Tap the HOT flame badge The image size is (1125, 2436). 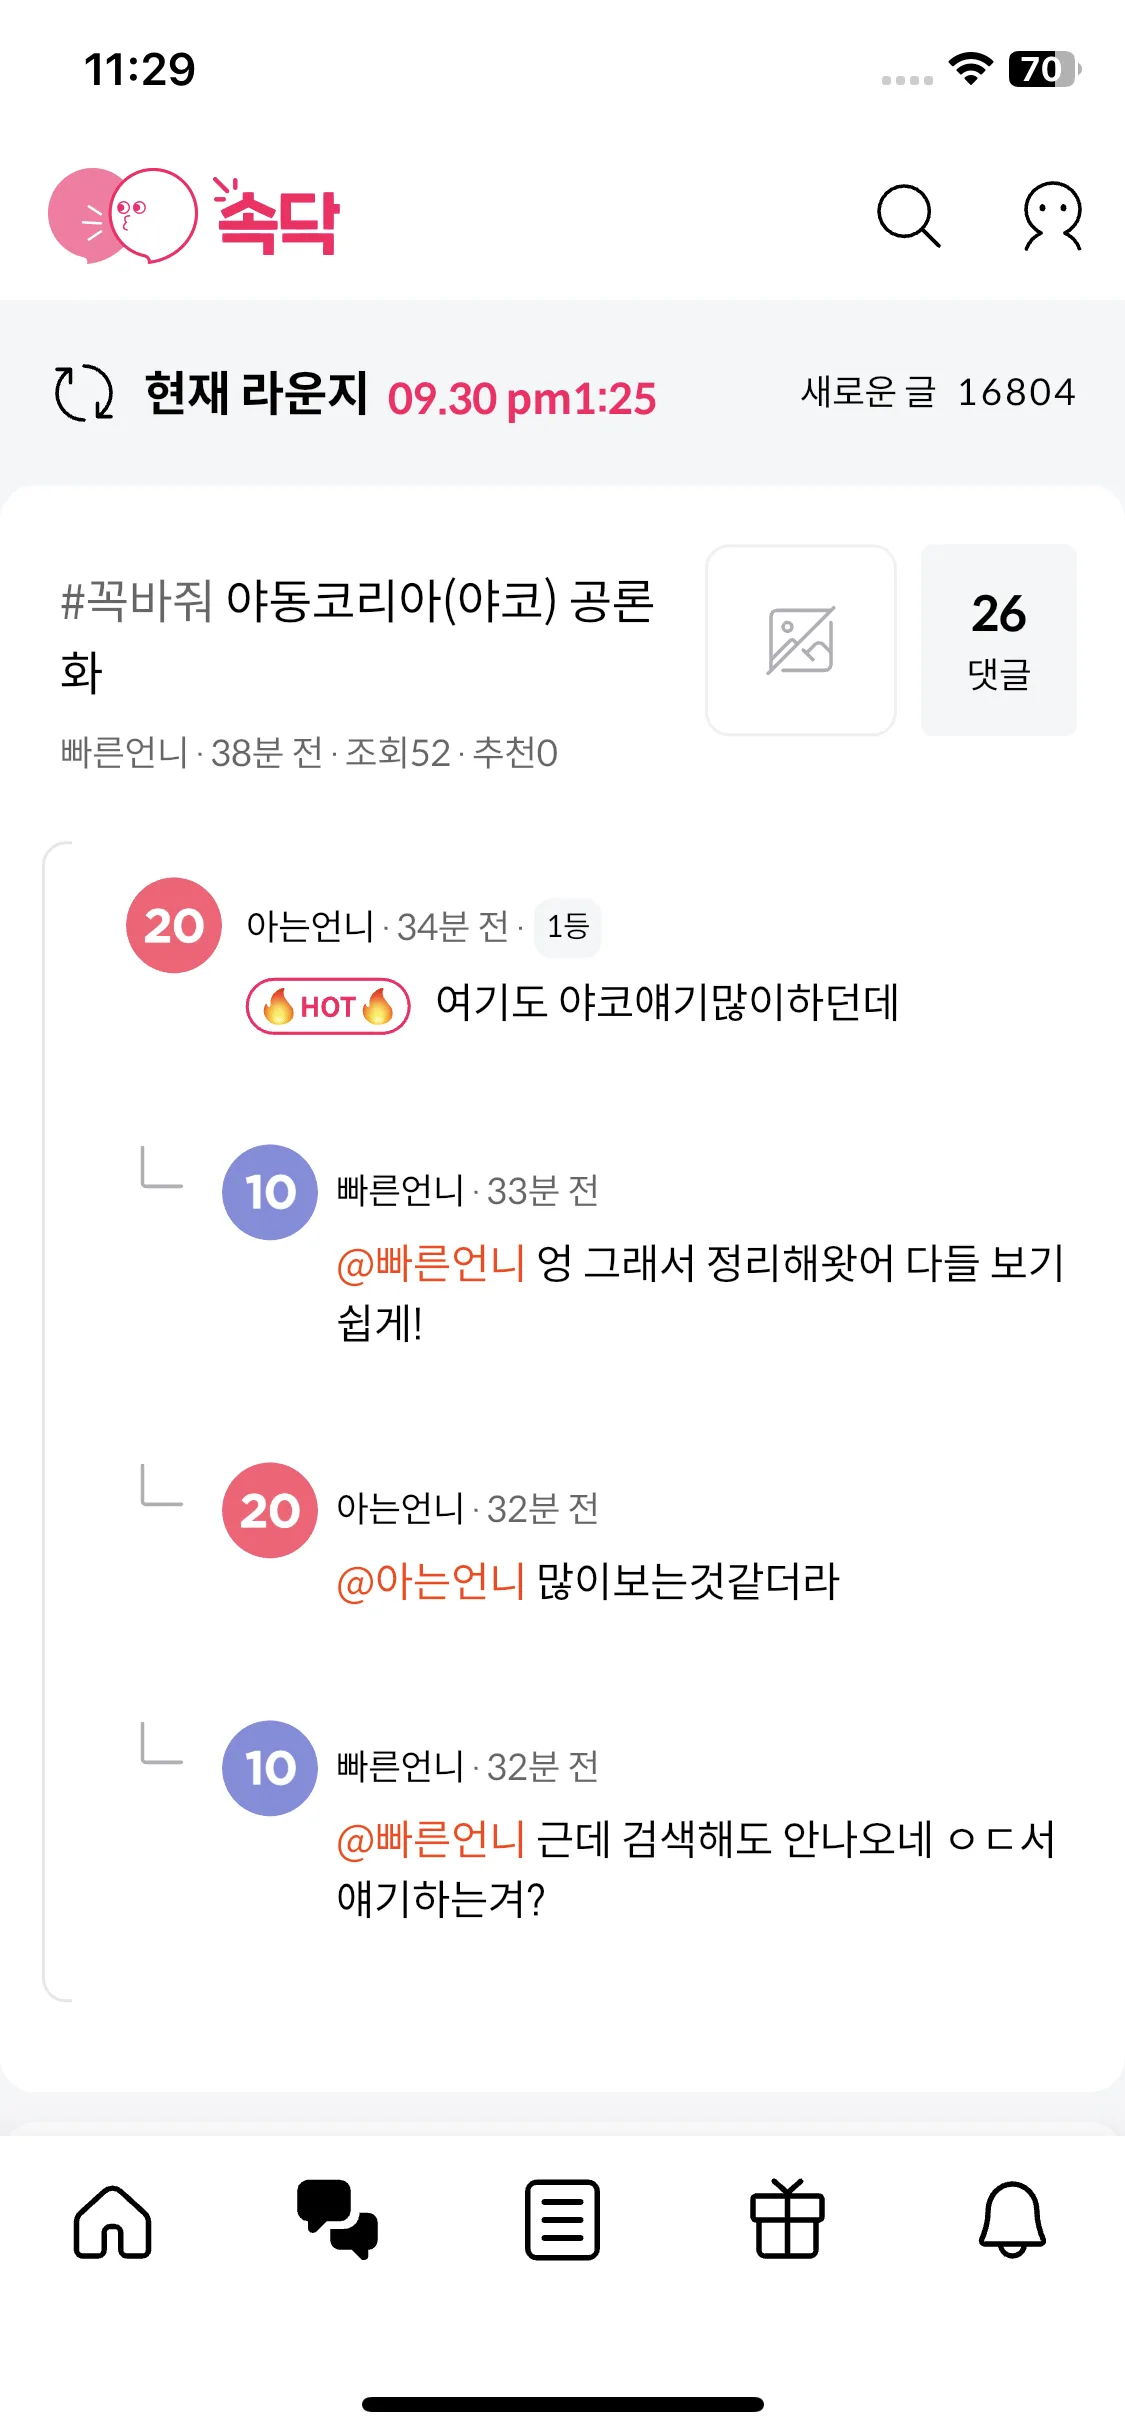[x=328, y=1006]
